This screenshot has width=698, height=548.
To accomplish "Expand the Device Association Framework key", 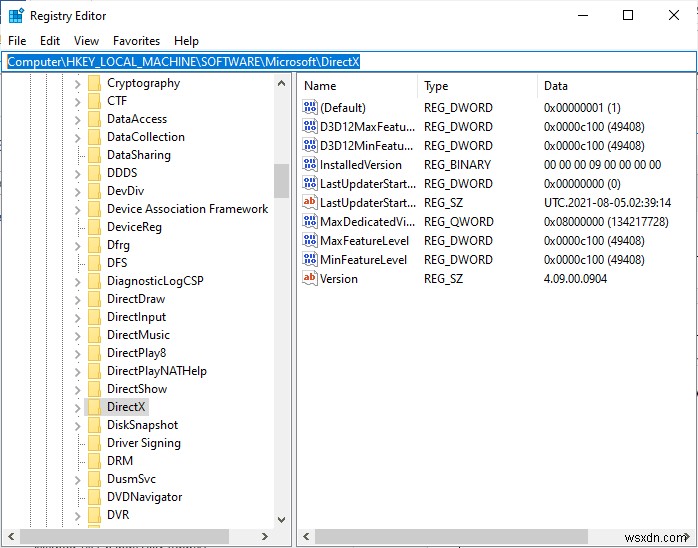I will click(x=77, y=210).
